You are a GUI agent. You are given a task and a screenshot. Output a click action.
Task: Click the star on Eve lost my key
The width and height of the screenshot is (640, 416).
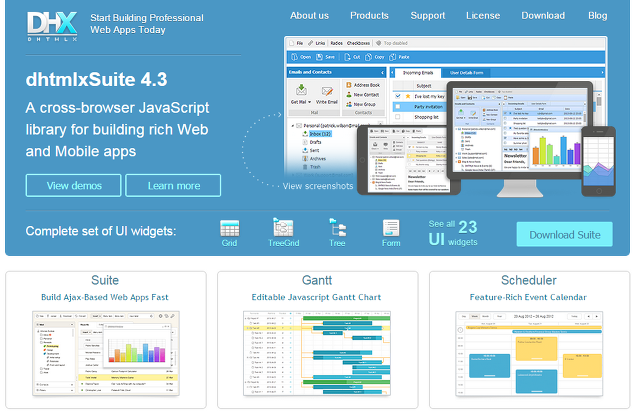408,96
